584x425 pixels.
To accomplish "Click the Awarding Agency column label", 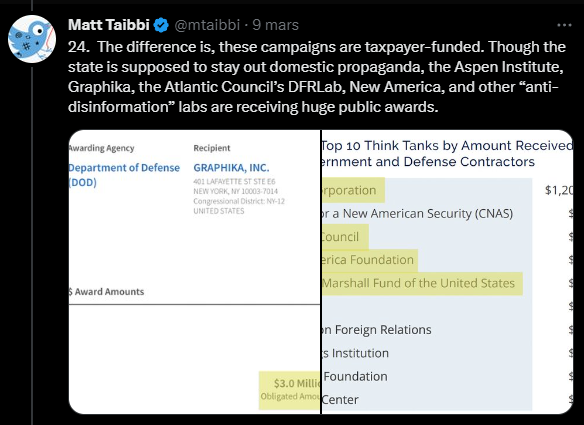I will (x=101, y=148).
